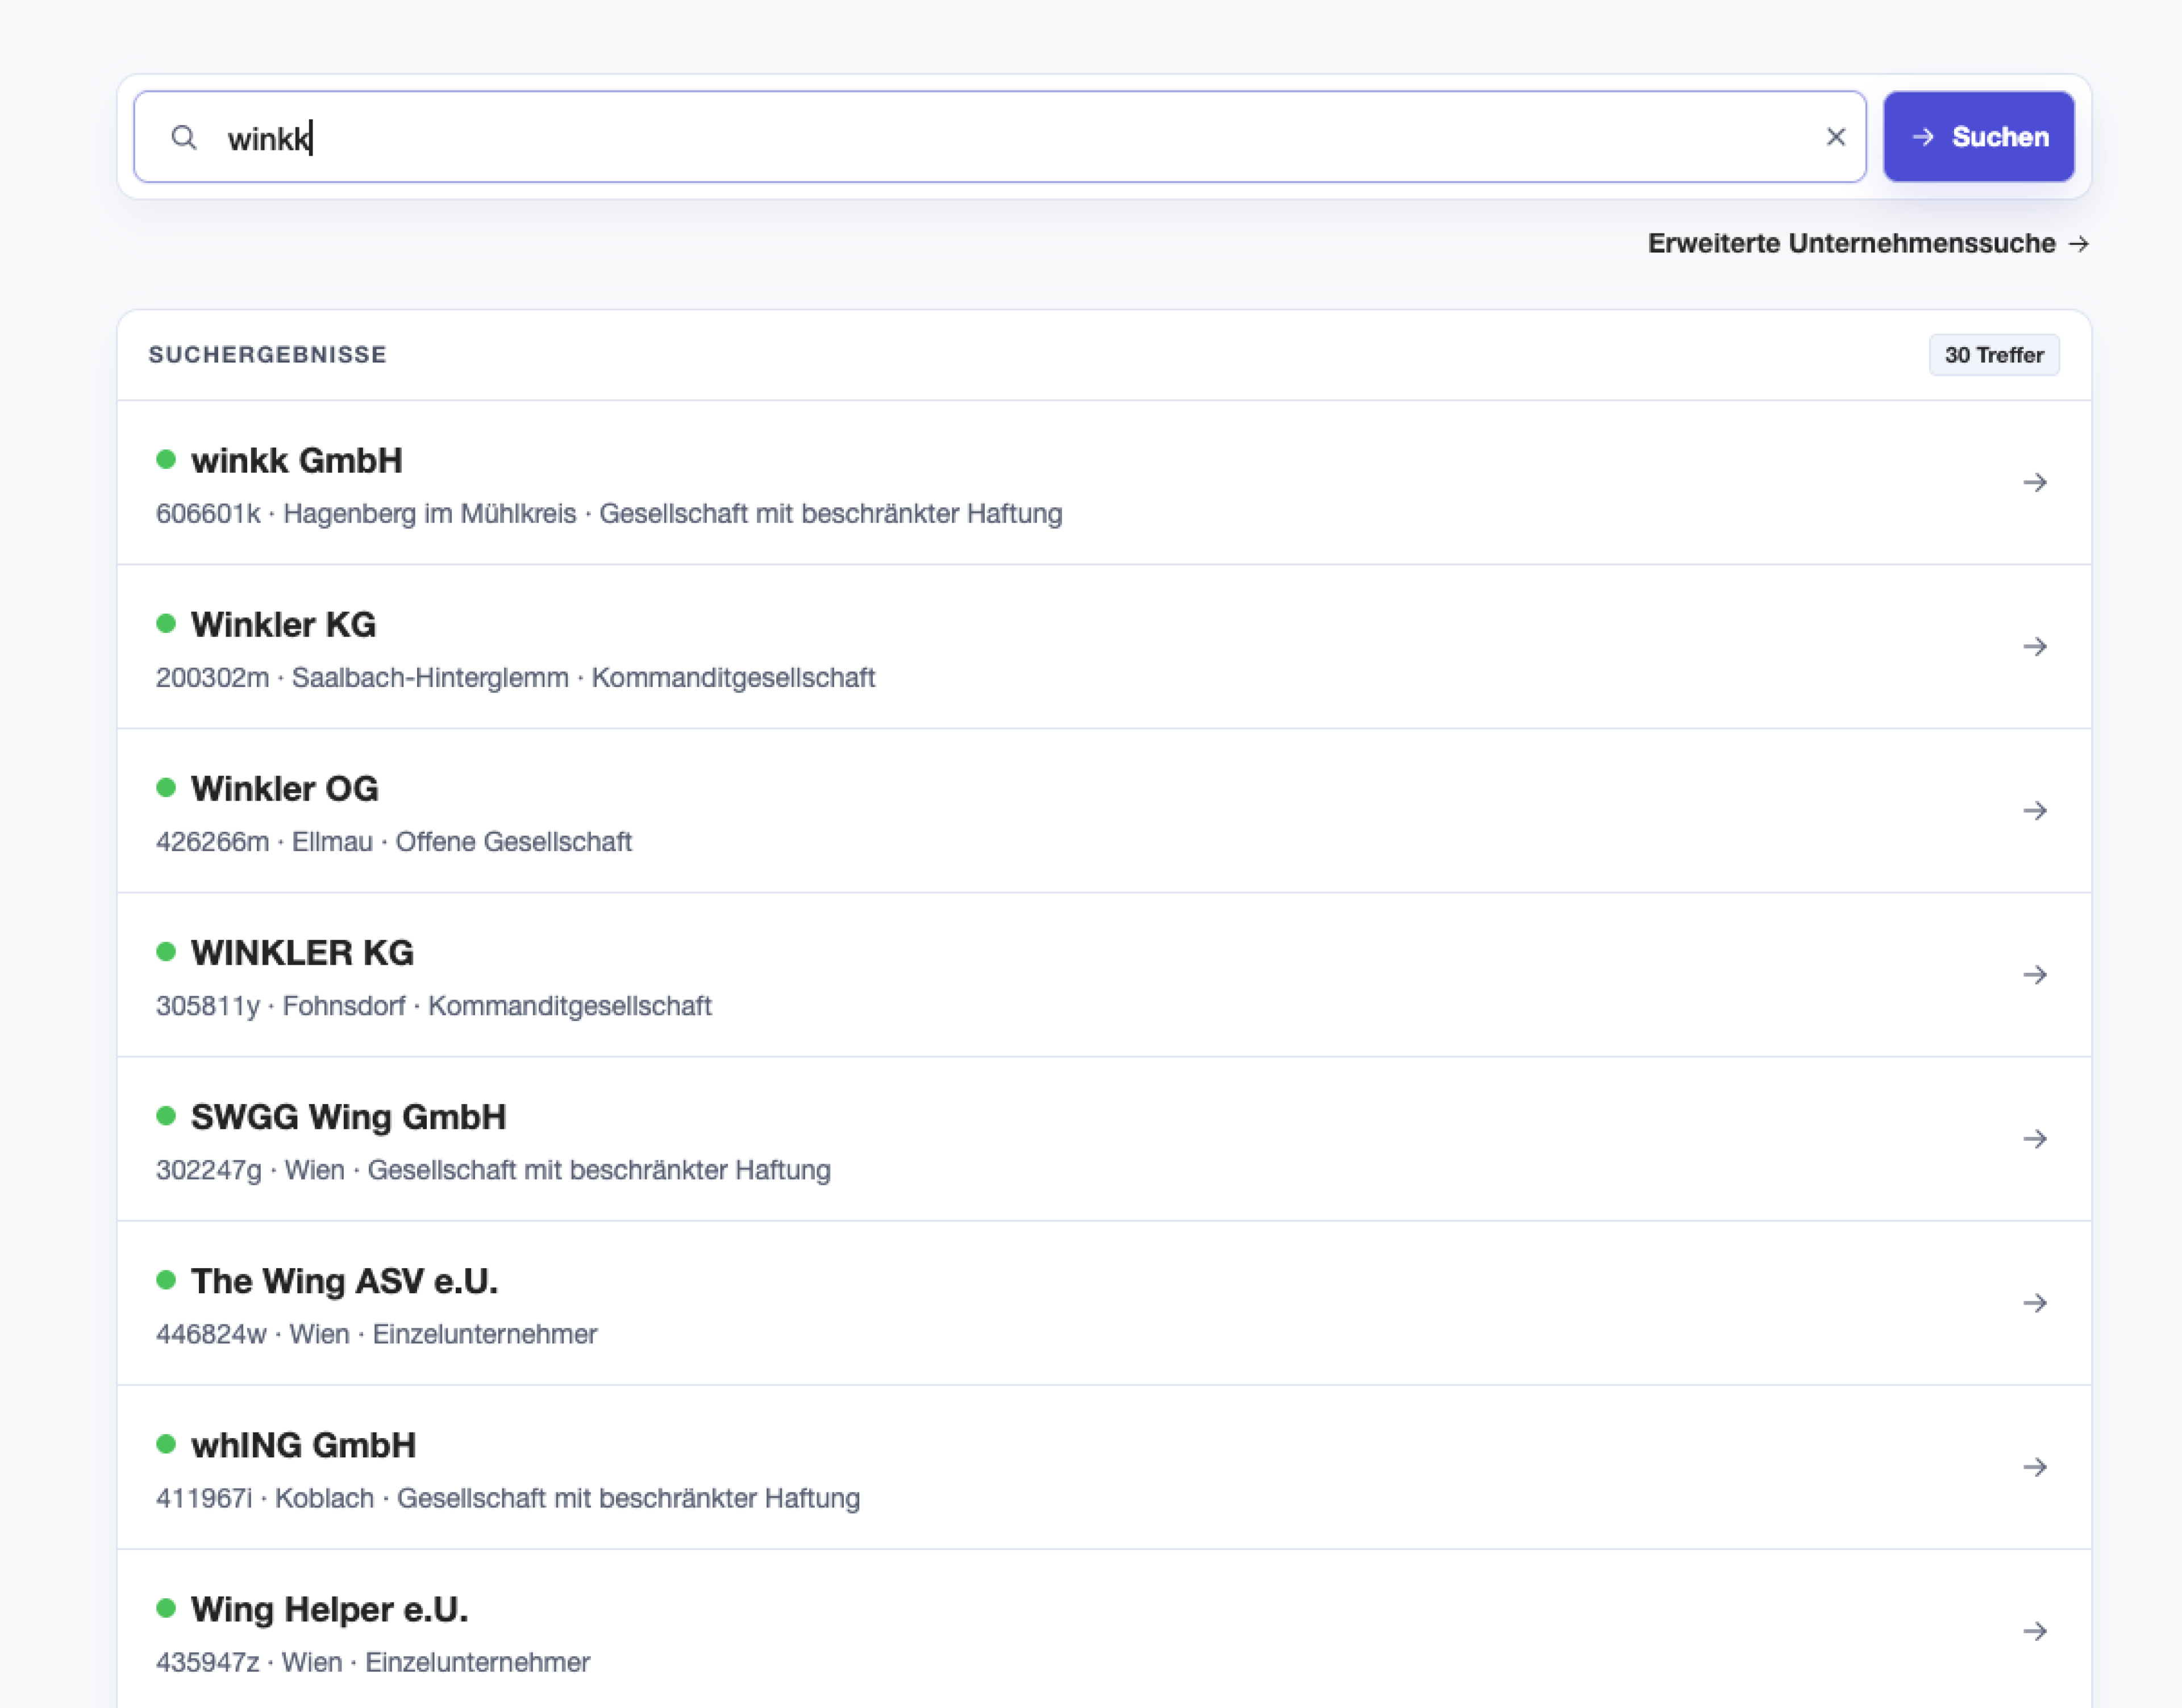Screen dimensions: 2182x1708
Task: Click text 411967i · Koblach
Action: click(x=265, y=1498)
